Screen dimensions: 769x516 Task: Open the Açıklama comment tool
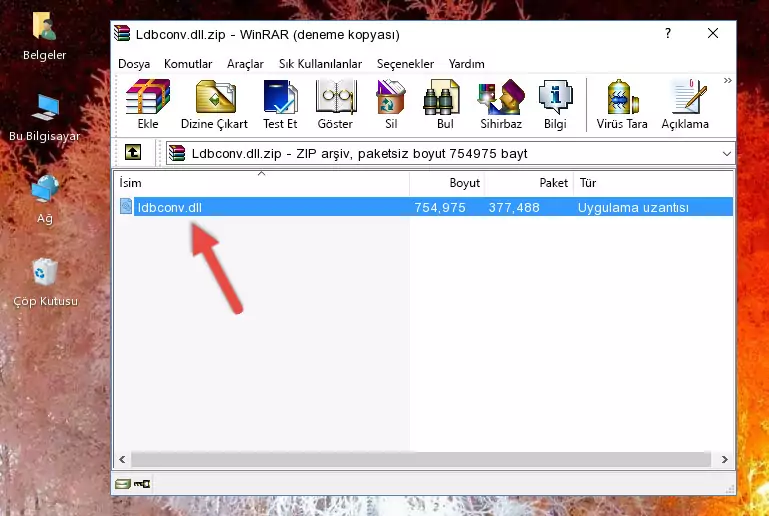[x=685, y=104]
